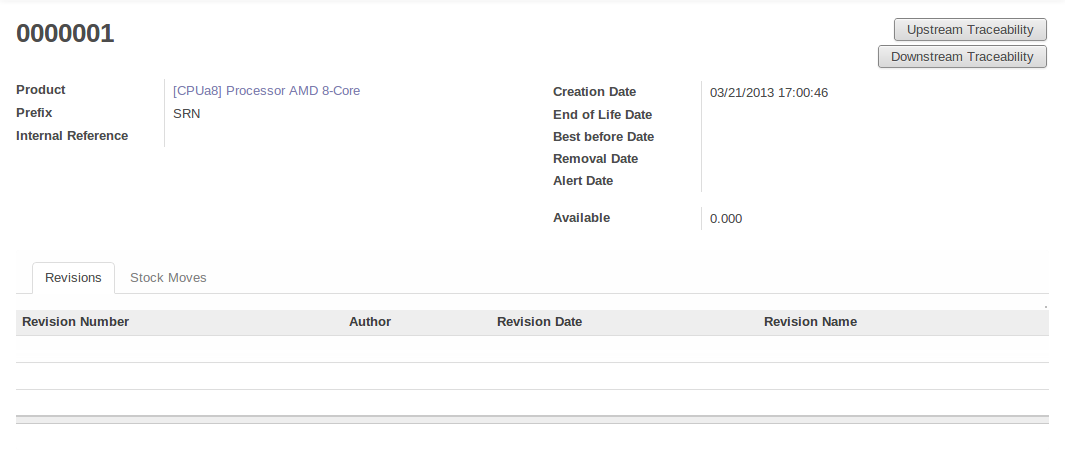
Task: Open Downstream Traceability
Action: click(x=961, y=57)
